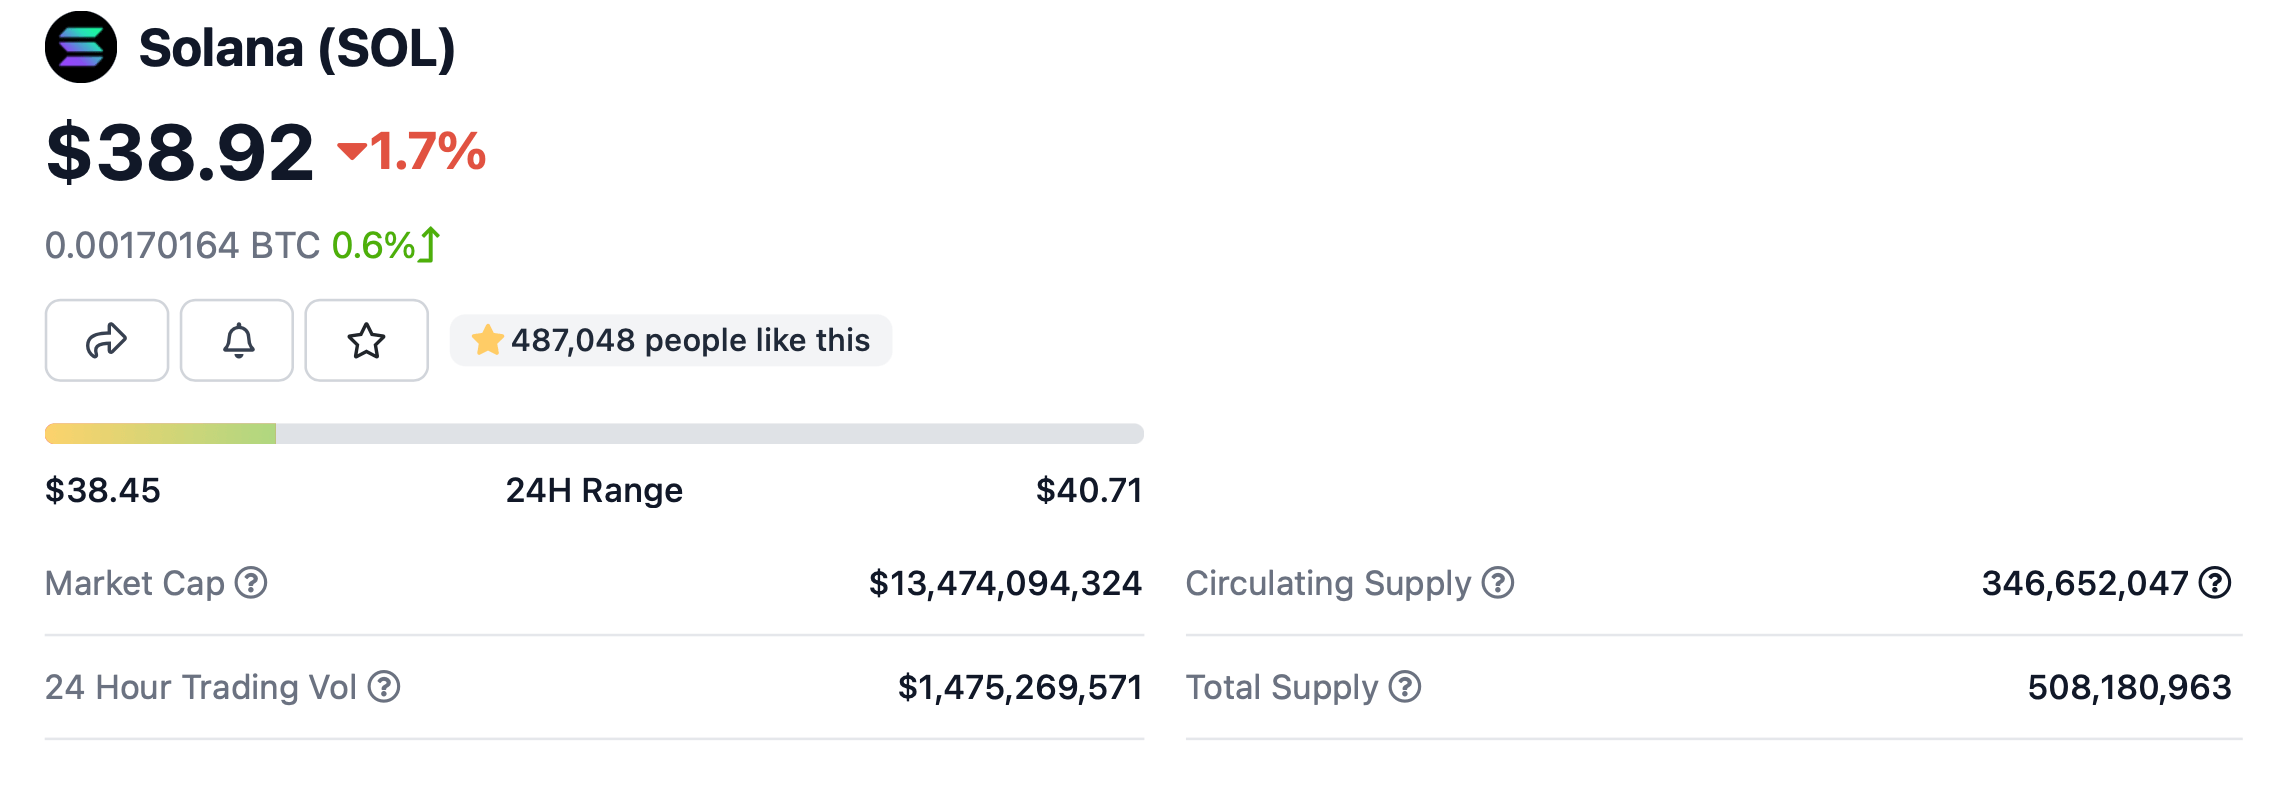Click the $1,475,269,571 trading volume value
This screenshot has width=2280, height=790.
pos(1019,687)
